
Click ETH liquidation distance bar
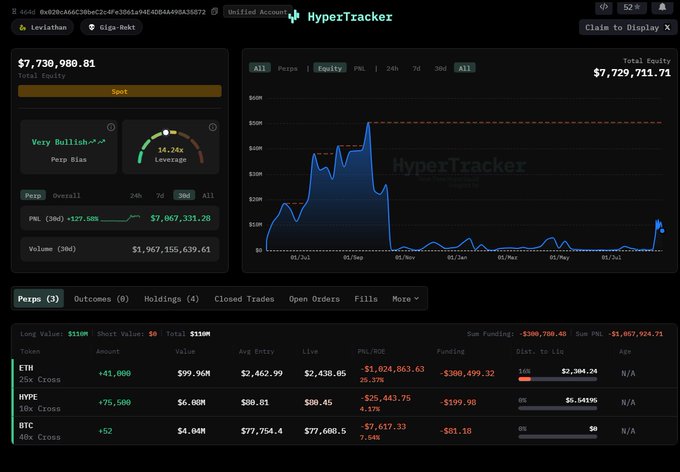point(558,379)
